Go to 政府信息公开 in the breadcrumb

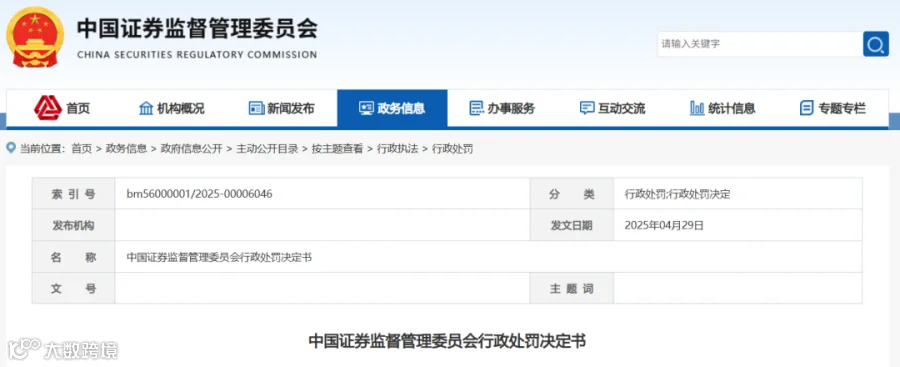pos(191,149)
